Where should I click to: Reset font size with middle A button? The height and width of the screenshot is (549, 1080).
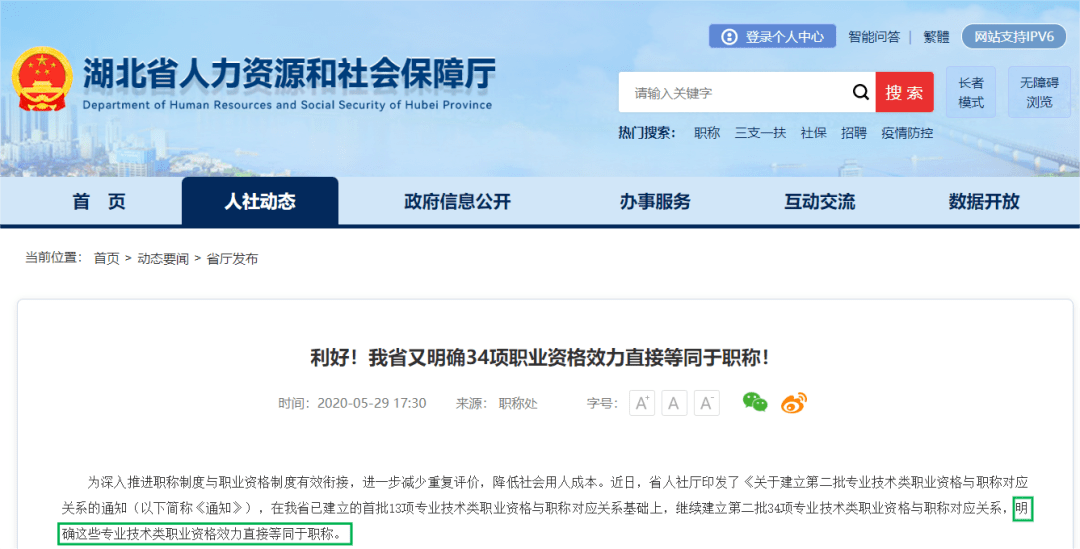tap(674, 403)
